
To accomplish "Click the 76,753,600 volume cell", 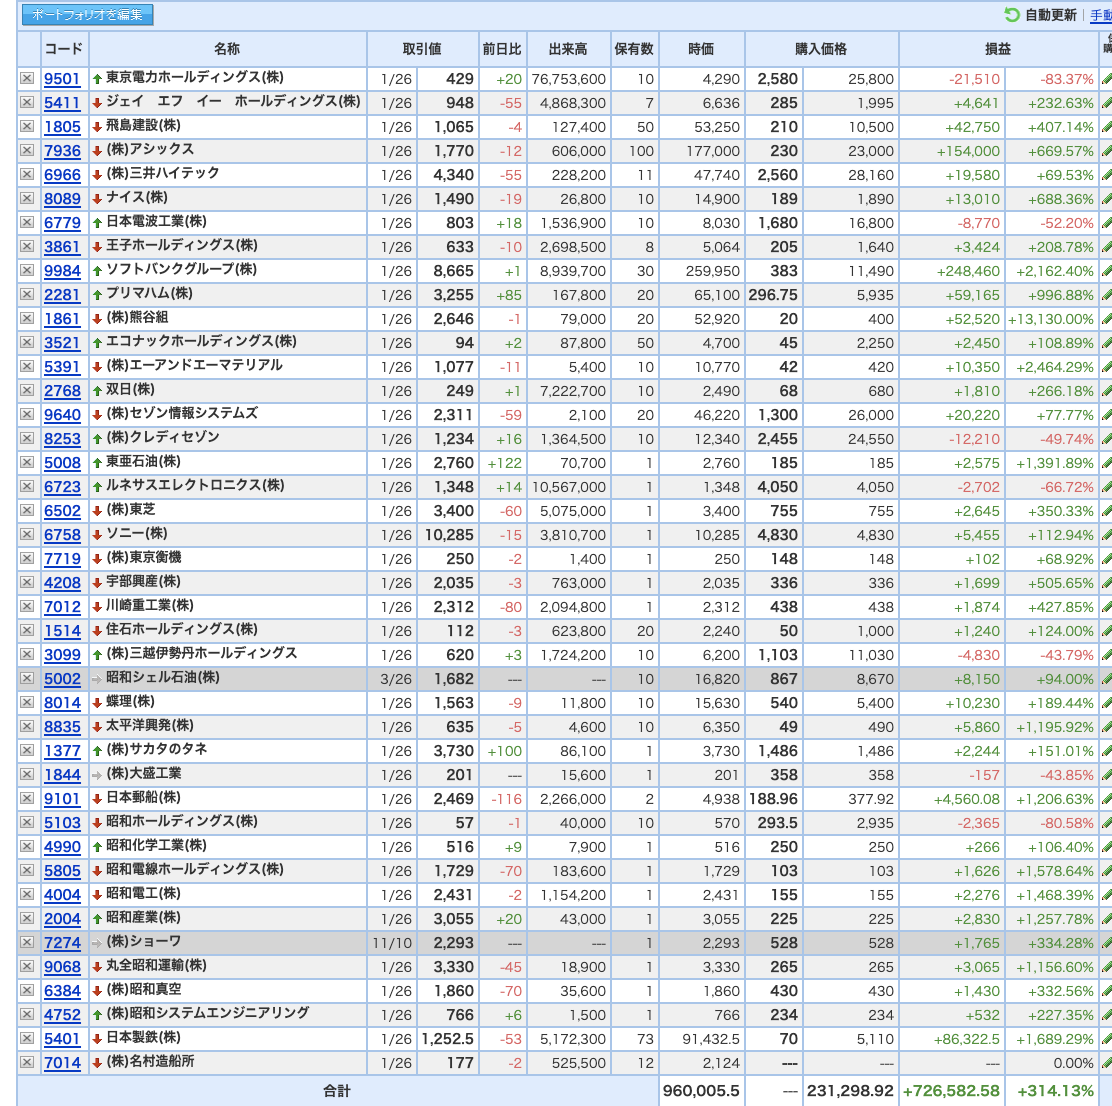I will click(569, 79).
